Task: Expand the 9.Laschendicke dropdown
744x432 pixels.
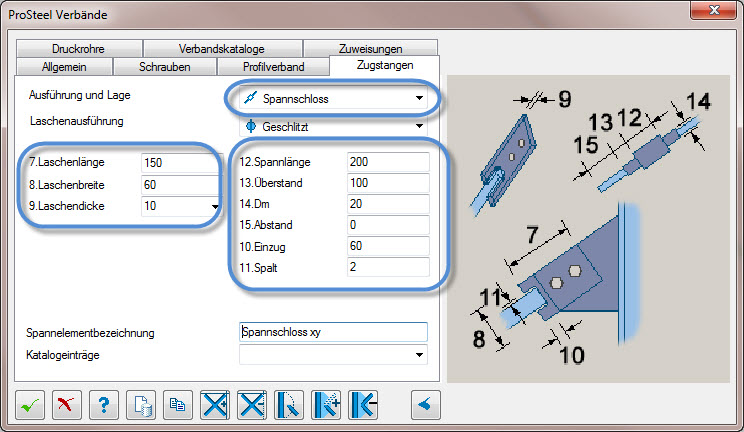Action: (x=215, y=207)
